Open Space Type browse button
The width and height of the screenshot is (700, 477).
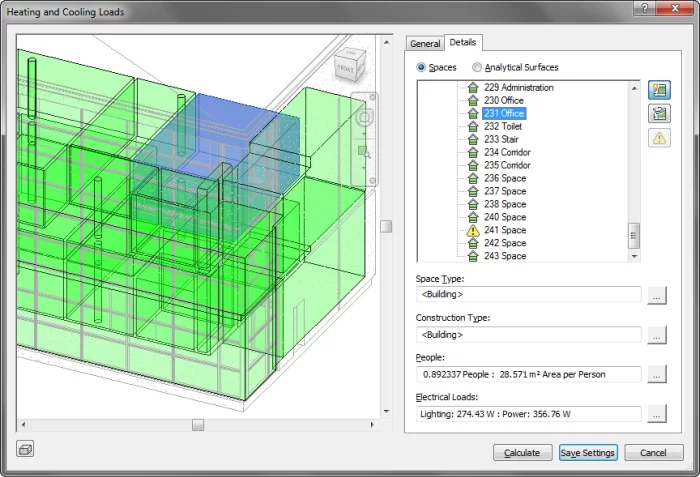656,295
